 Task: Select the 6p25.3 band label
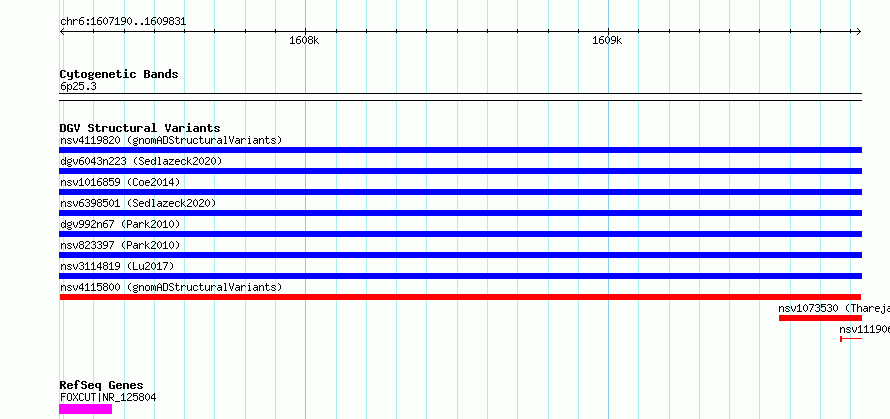pyautogui.click(x=78, y=86)
